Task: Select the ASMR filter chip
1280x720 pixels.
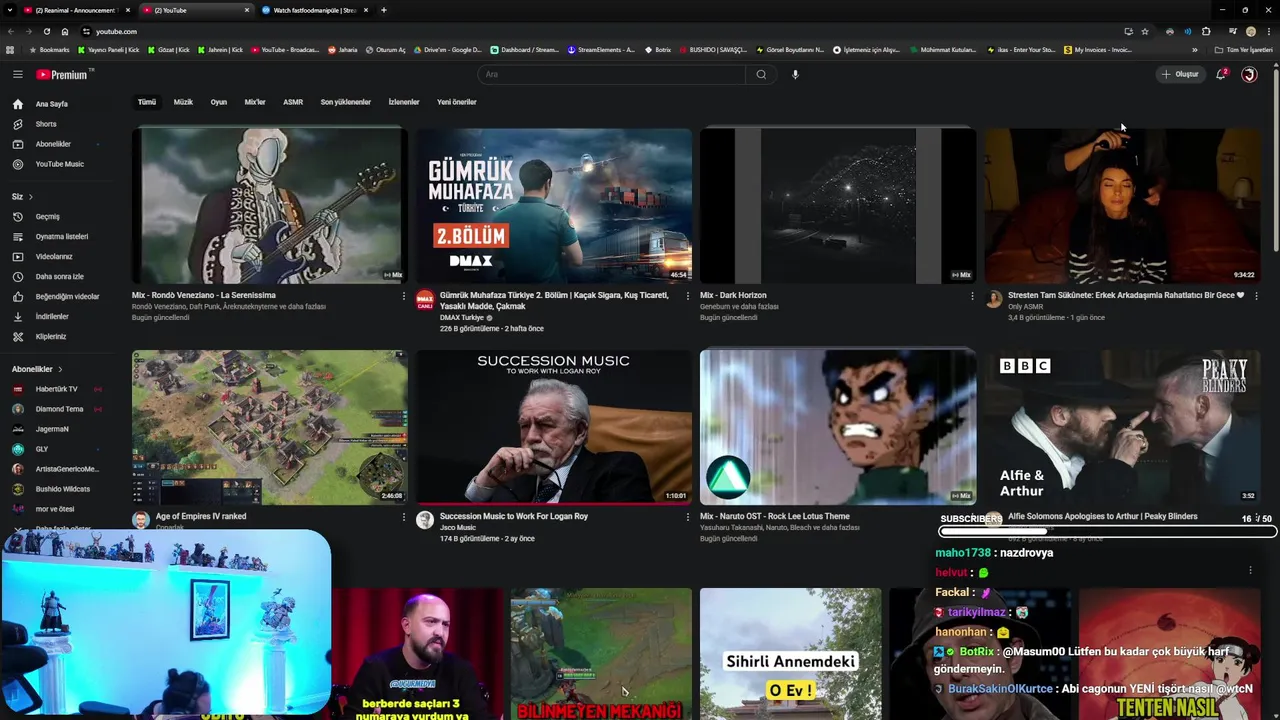Action: (x=293, y=102)
